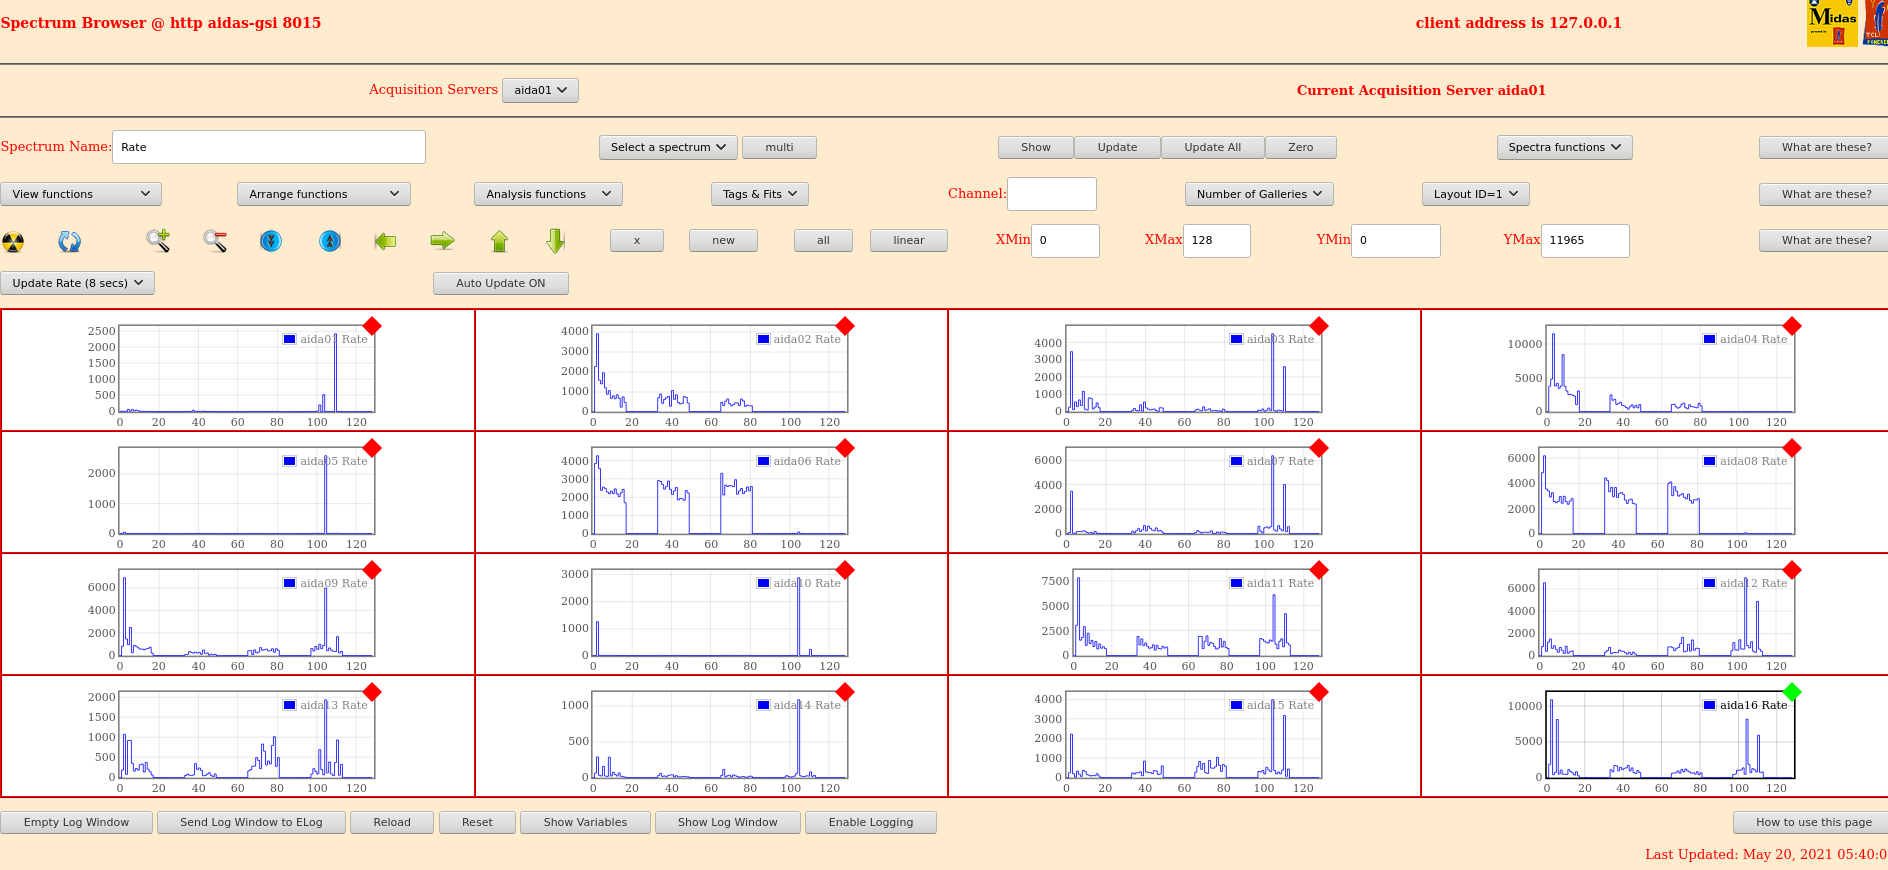Zoom in with the plus magnifier icon
The width and height of the screenshot is (1888, 870).
[158, 240]
